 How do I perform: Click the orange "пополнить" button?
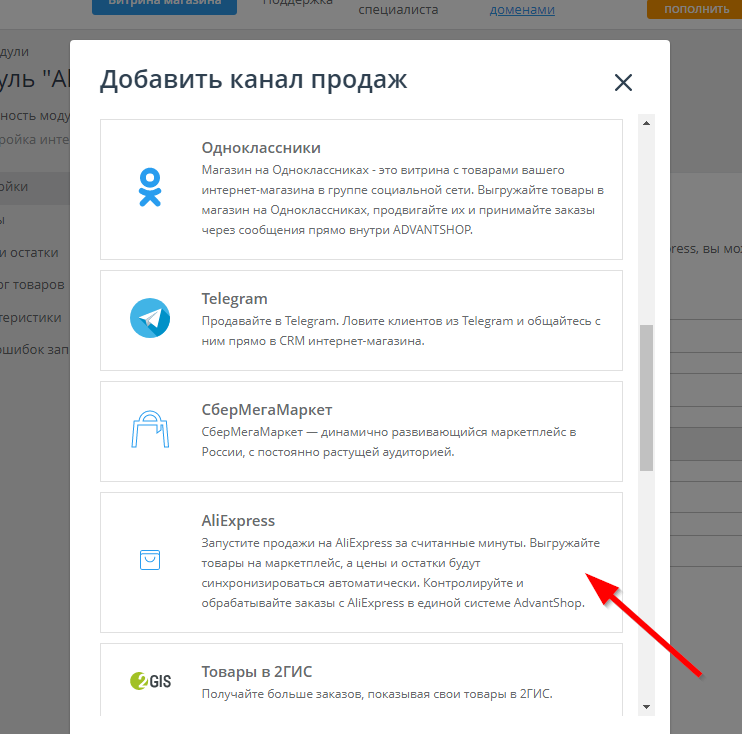click(697, 9)
